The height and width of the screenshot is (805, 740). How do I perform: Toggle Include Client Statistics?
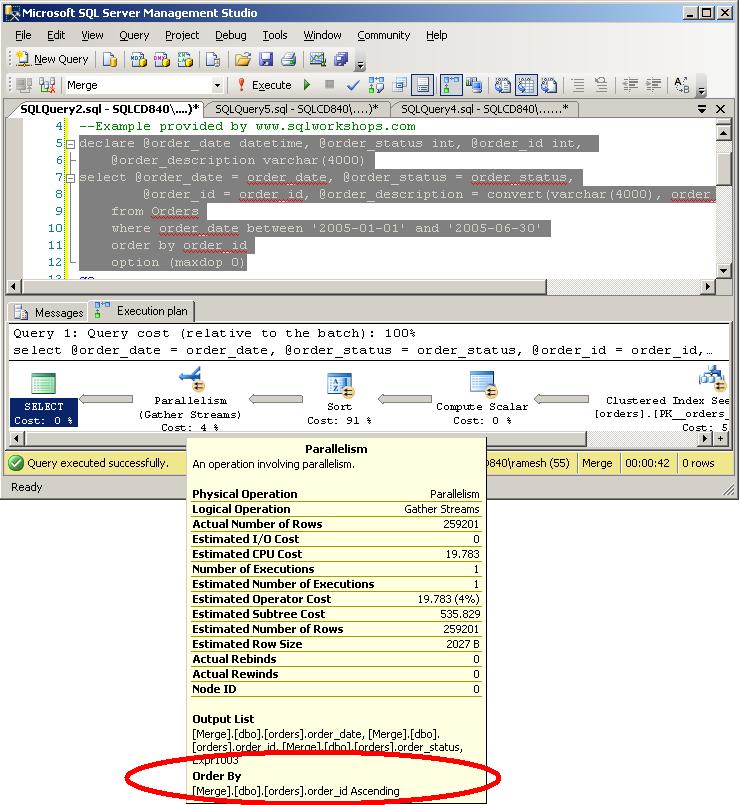click(x=473, y=85)
